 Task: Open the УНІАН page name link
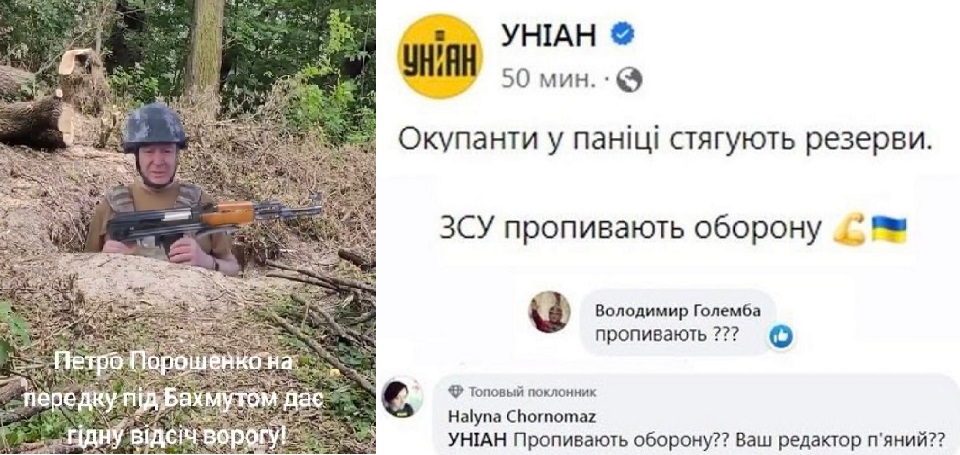(548, 36)
